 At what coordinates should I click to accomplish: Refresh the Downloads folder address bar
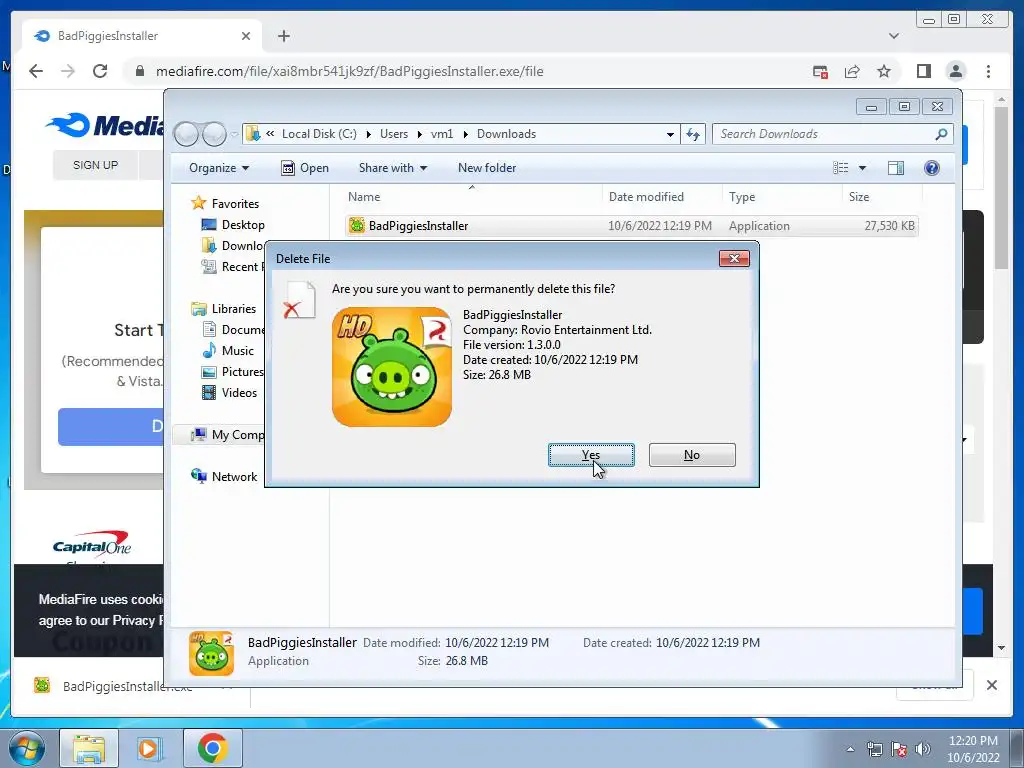click(x=692, y=134)
